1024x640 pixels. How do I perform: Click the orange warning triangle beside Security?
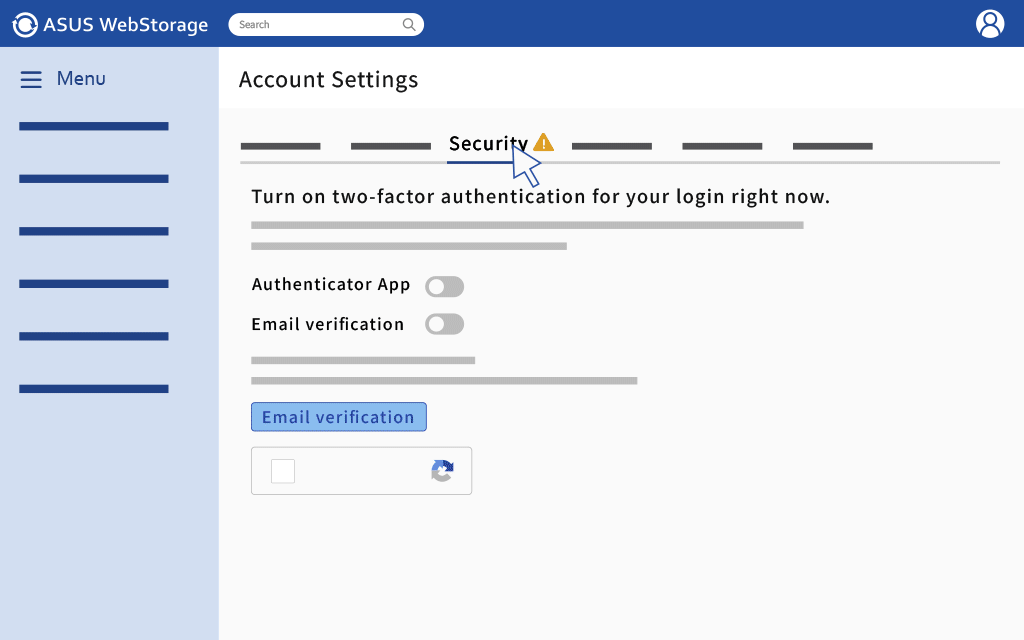[x=543, y=142]
